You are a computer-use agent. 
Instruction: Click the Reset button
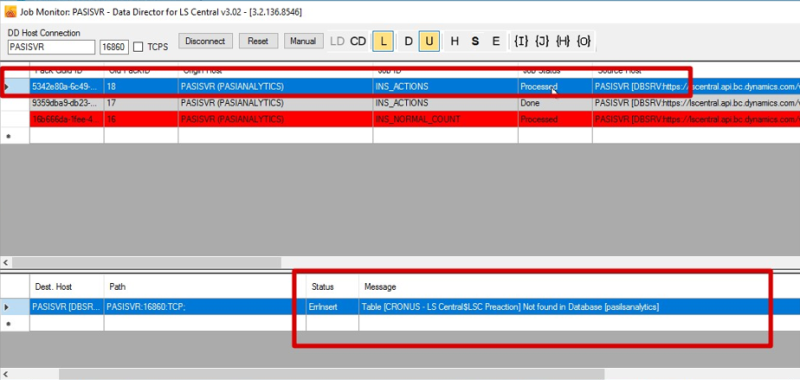click(258, 41)
